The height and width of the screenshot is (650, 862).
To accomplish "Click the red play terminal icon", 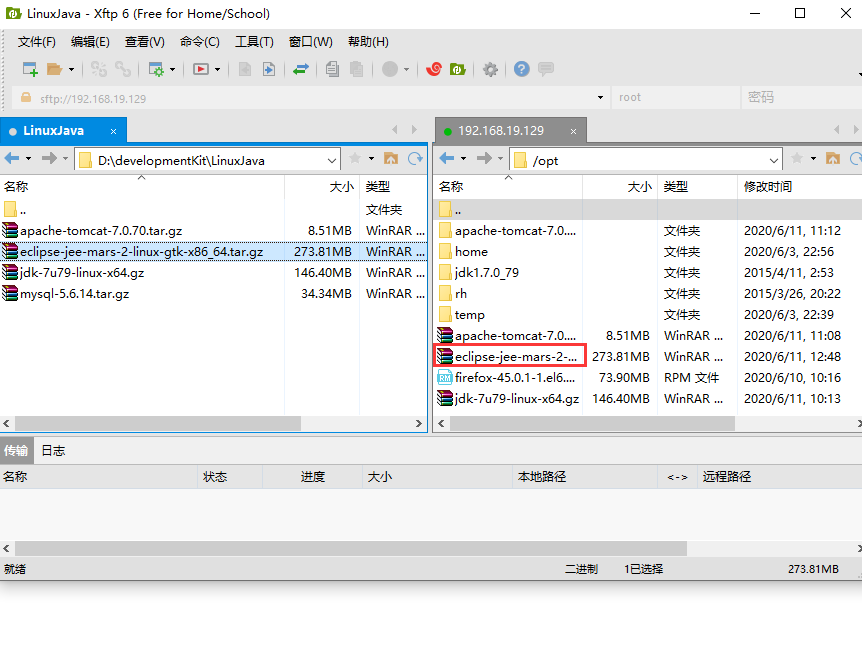I will click(201, 69).
